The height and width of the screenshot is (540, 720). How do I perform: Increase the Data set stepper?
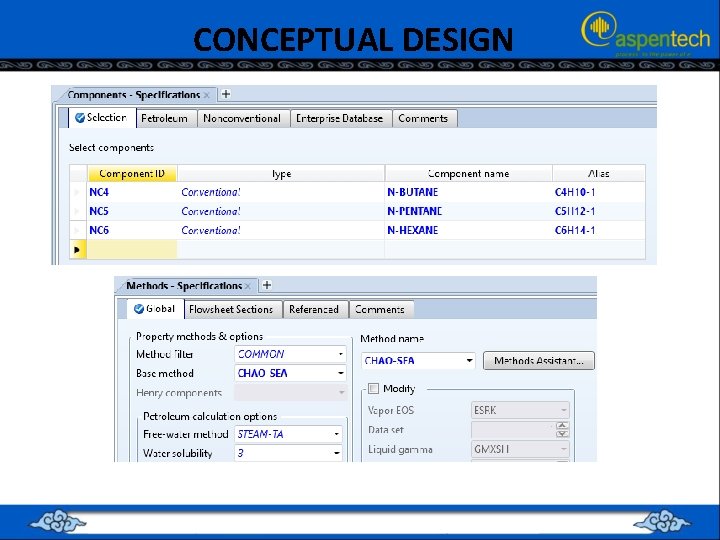click(562, 426)
